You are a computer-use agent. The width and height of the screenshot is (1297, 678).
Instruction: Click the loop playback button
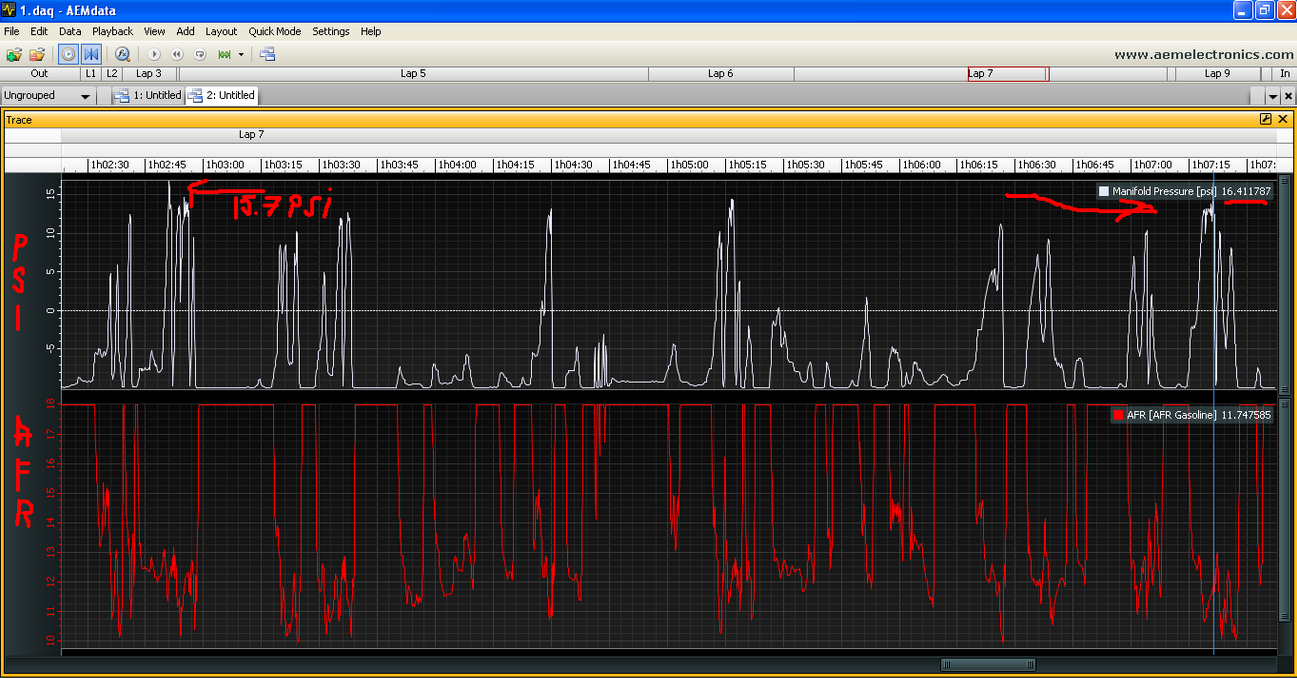[x=200, y=54]
